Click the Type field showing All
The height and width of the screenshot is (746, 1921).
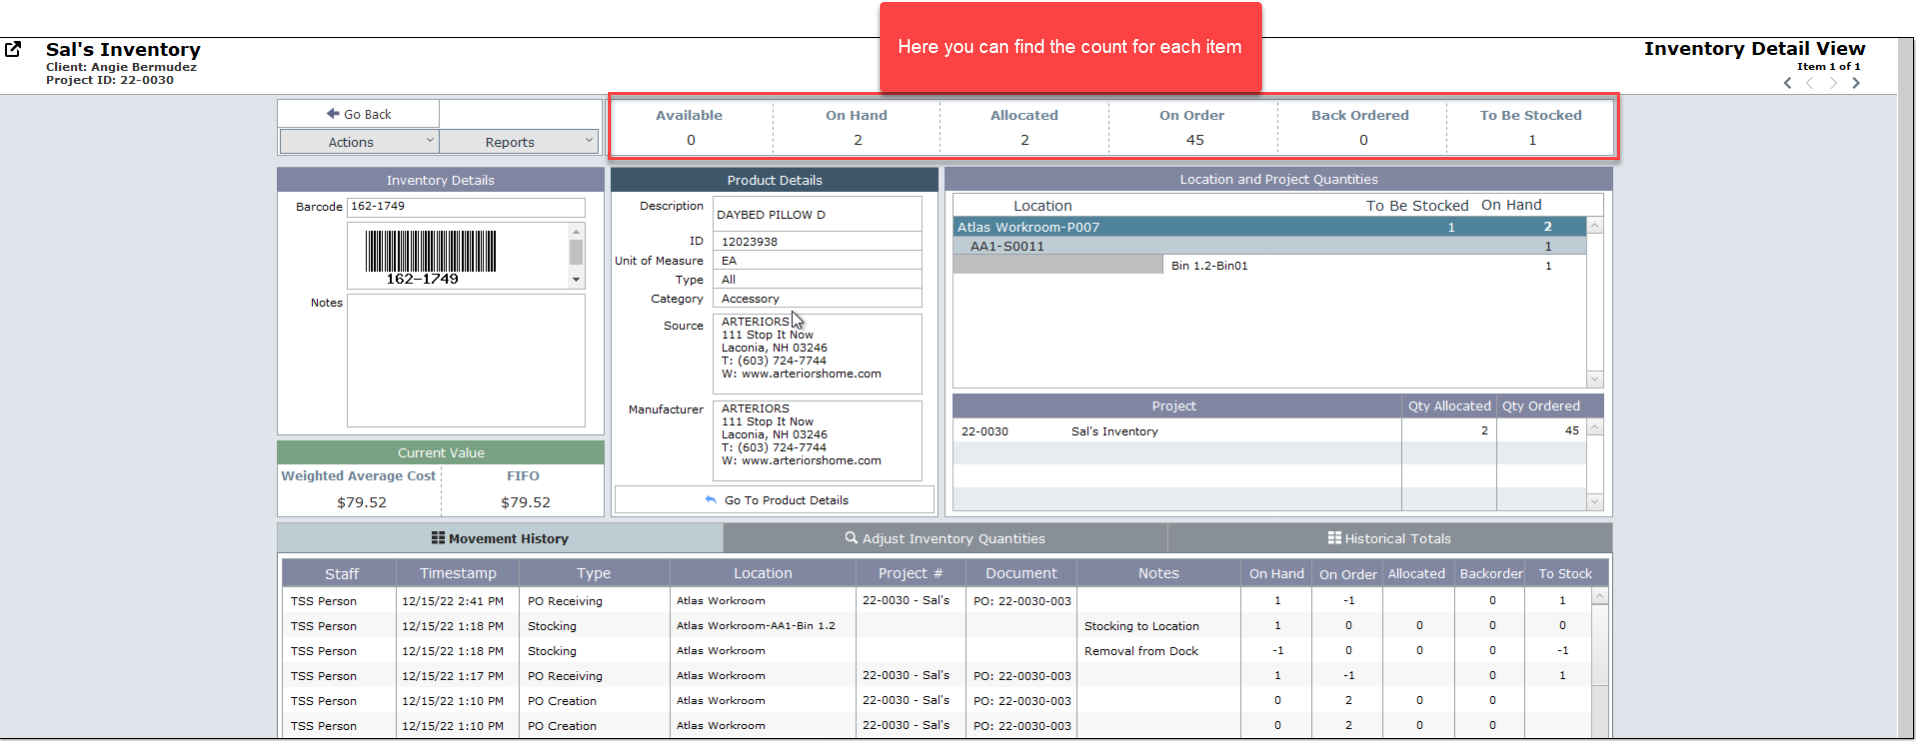click(817, 280)
